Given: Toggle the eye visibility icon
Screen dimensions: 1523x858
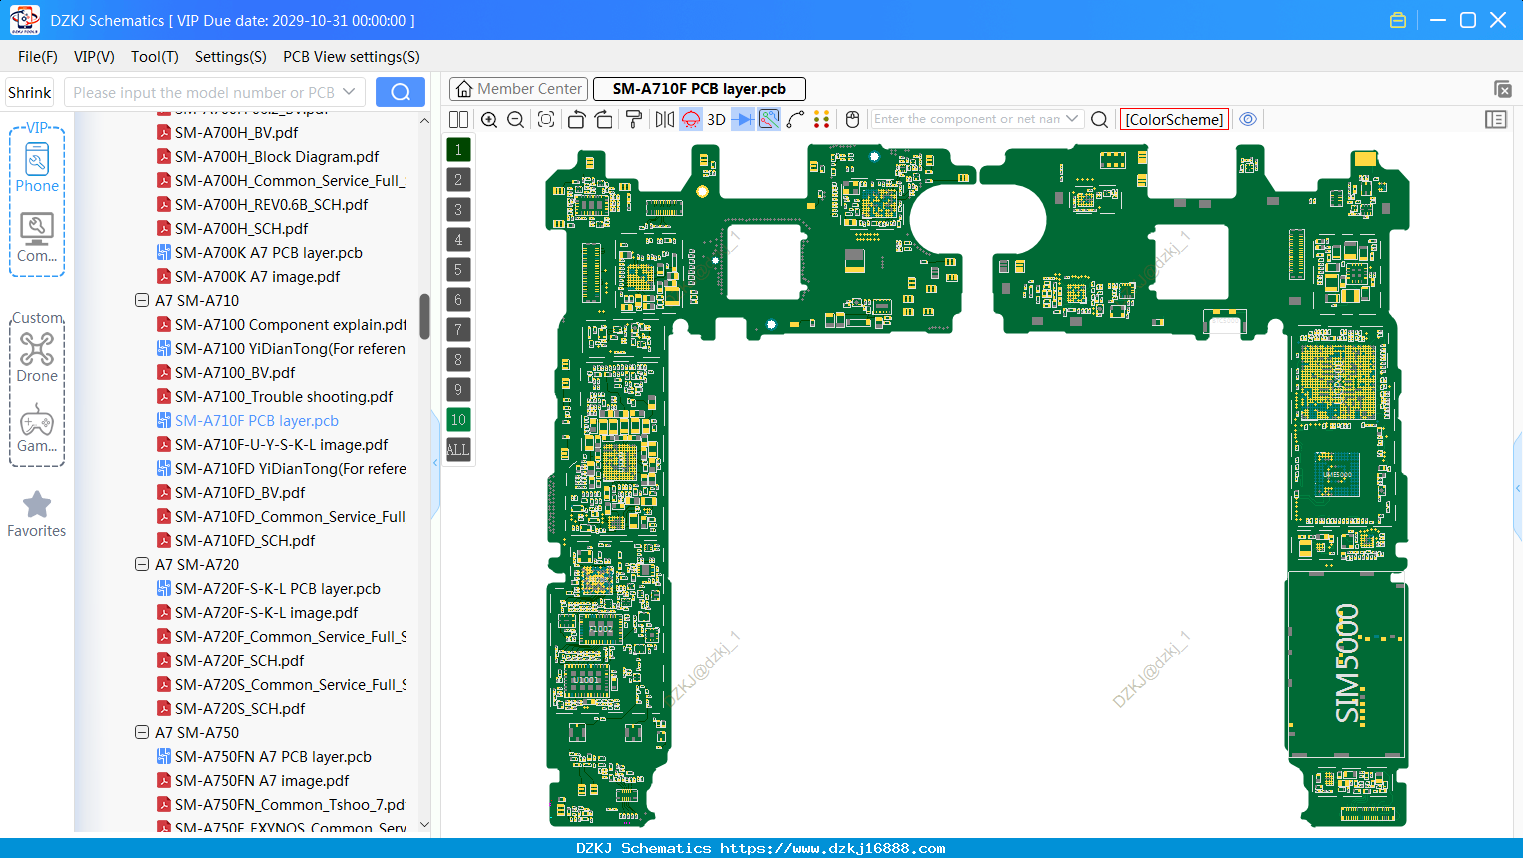Looking at the screenshot, I should pos(1248,119).
